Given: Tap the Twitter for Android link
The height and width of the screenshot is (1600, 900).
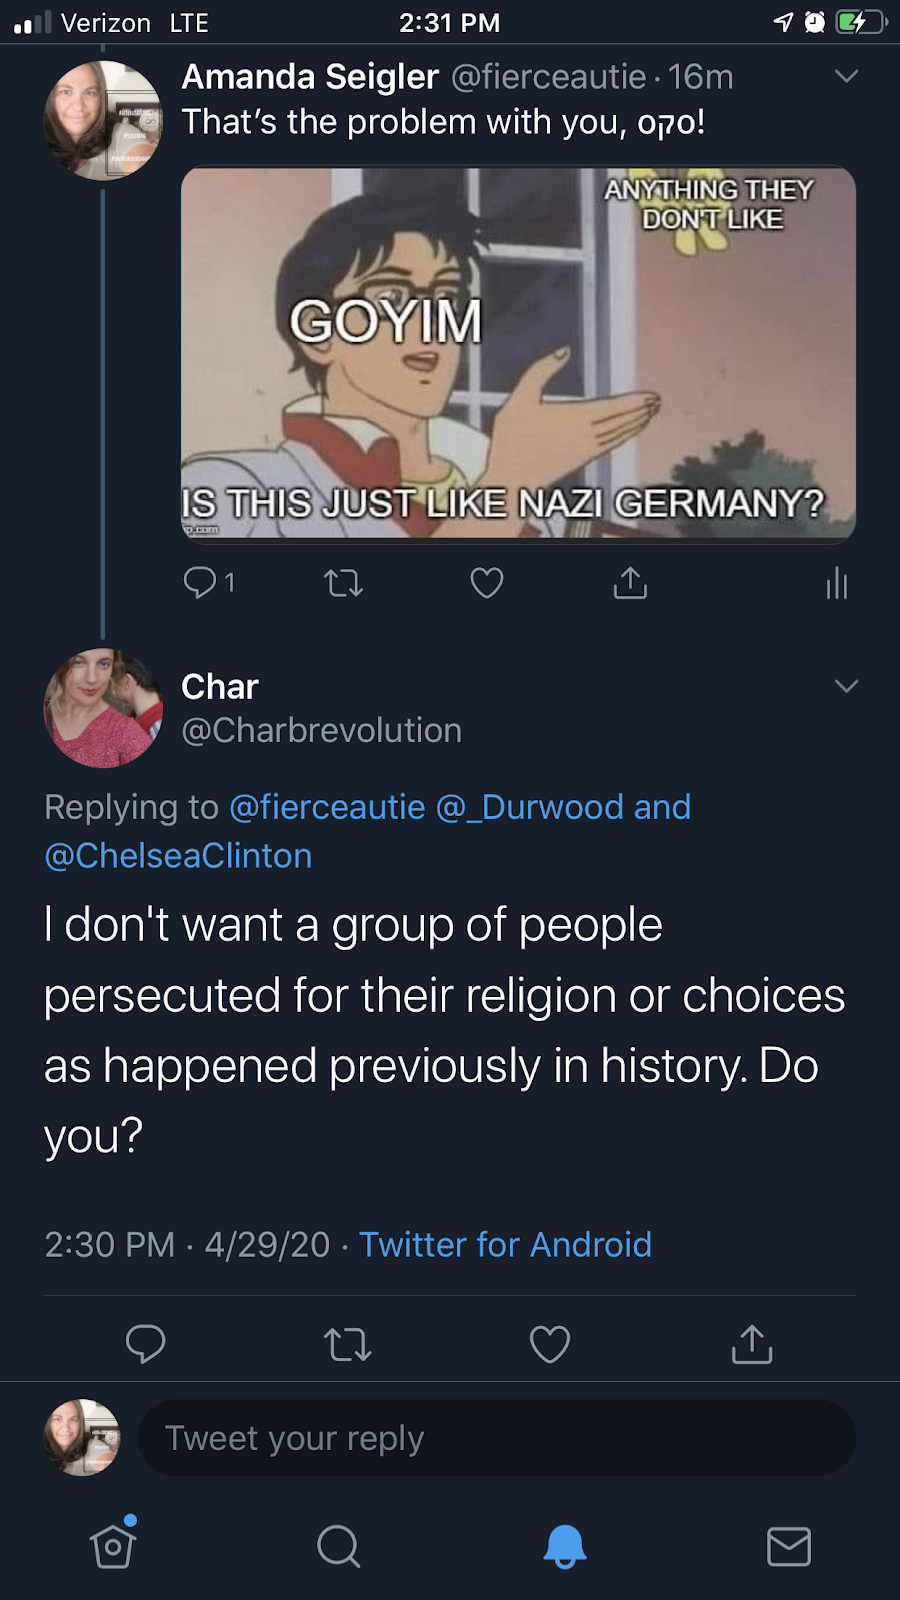Looking at the screenshot, I should [505, 1244].
